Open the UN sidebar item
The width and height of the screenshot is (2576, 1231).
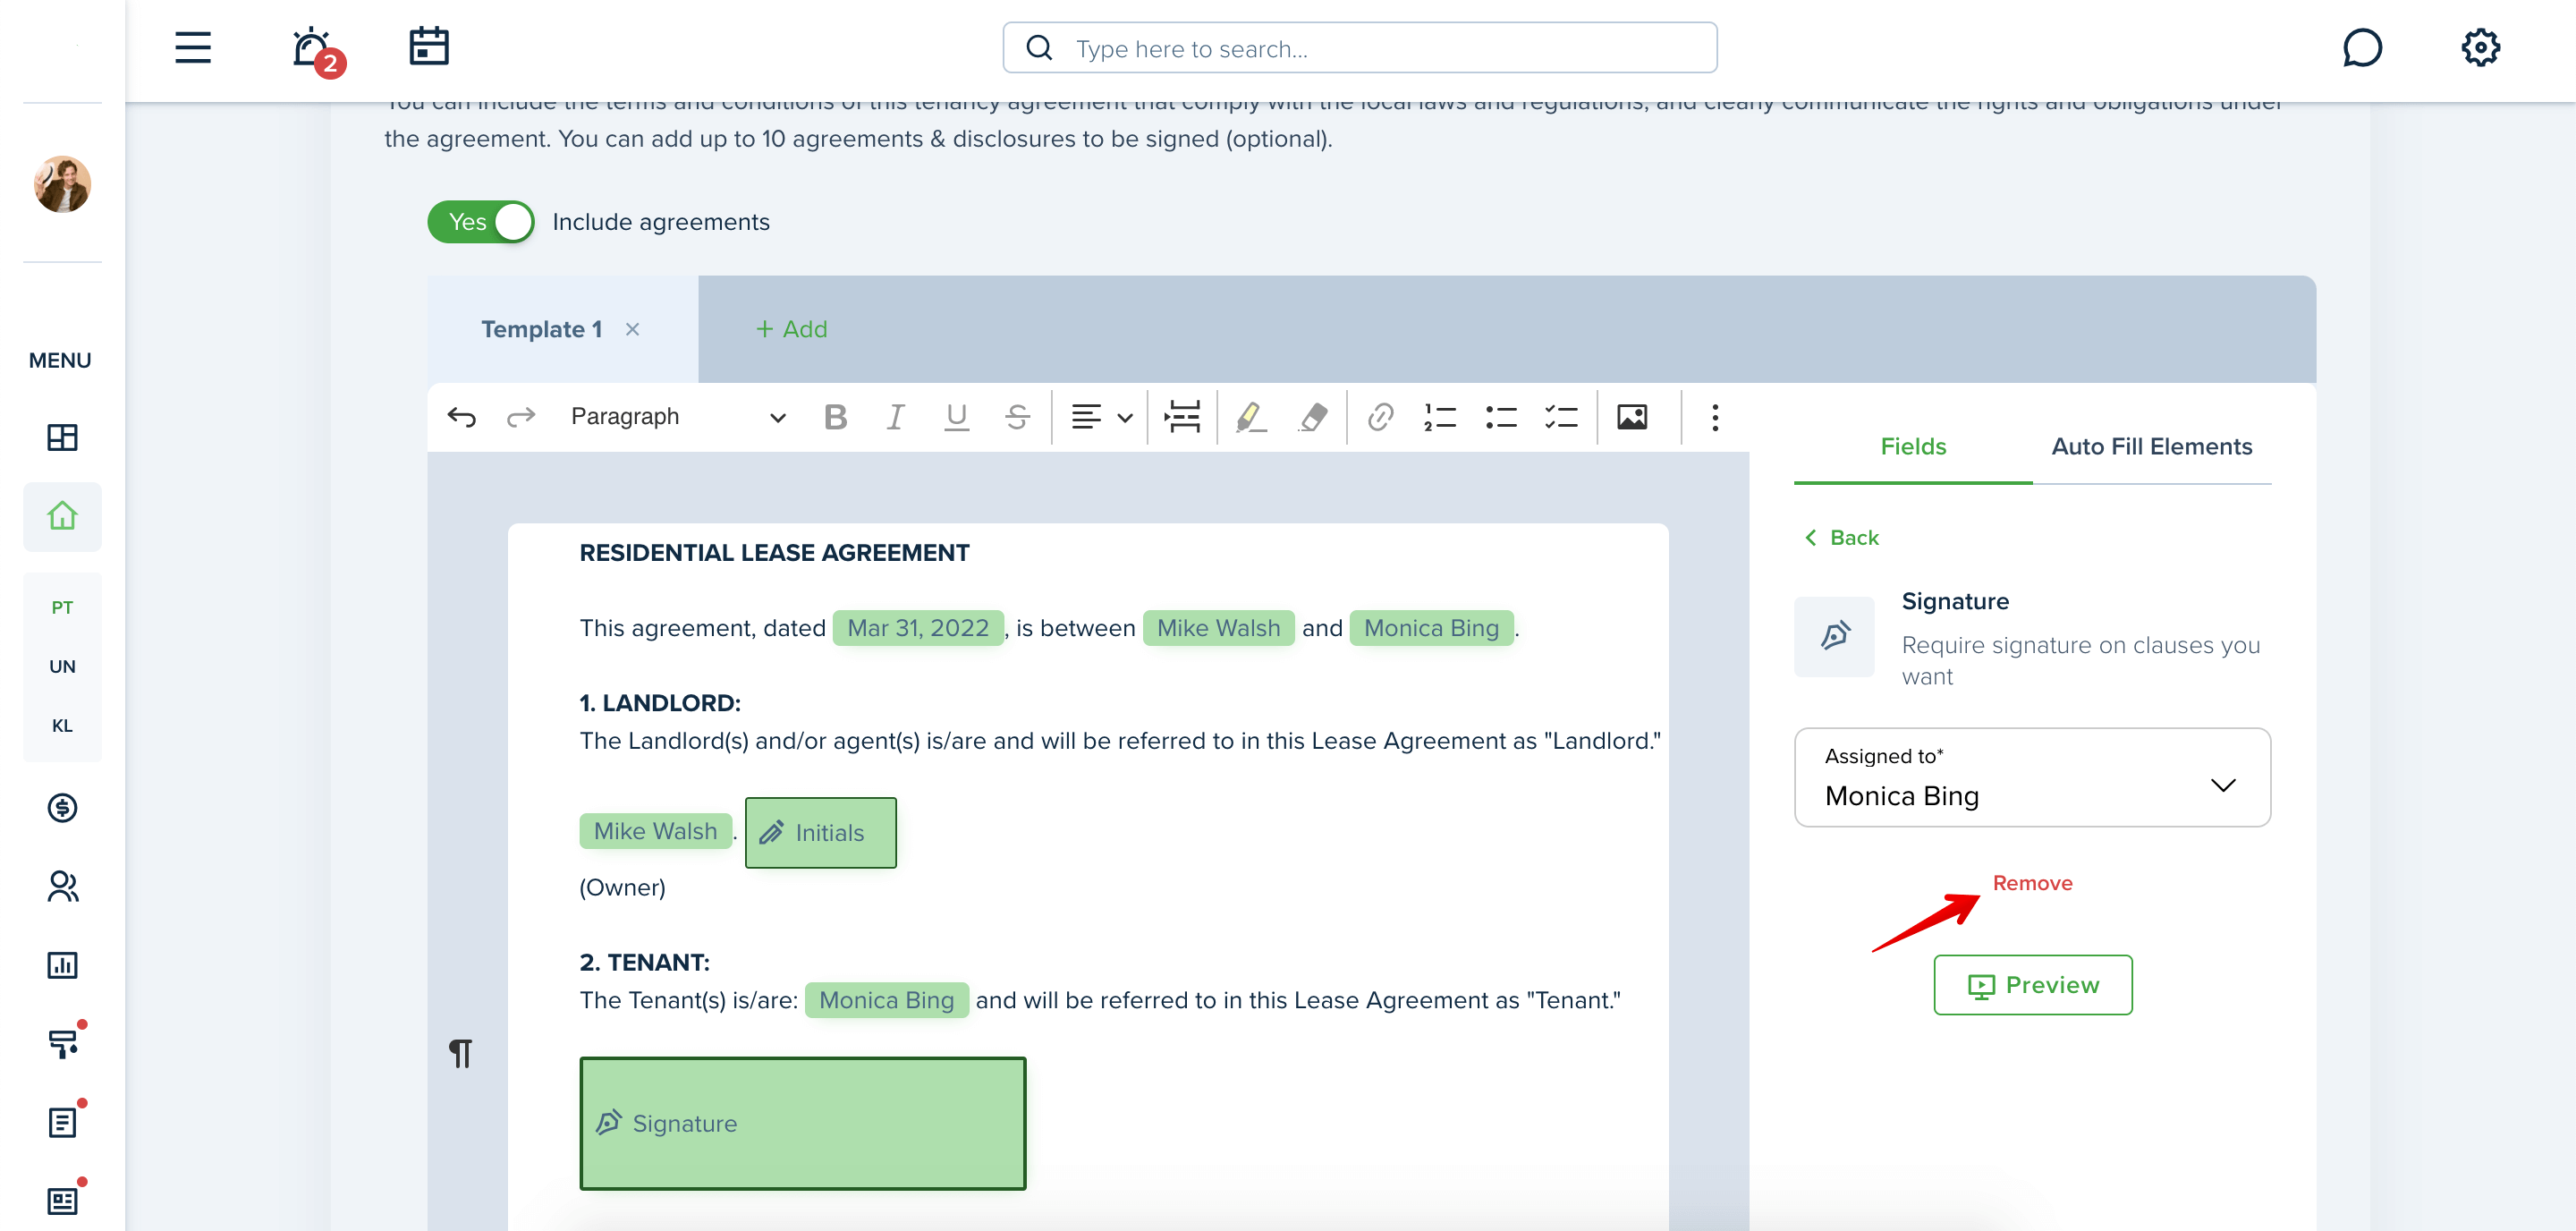62,666
